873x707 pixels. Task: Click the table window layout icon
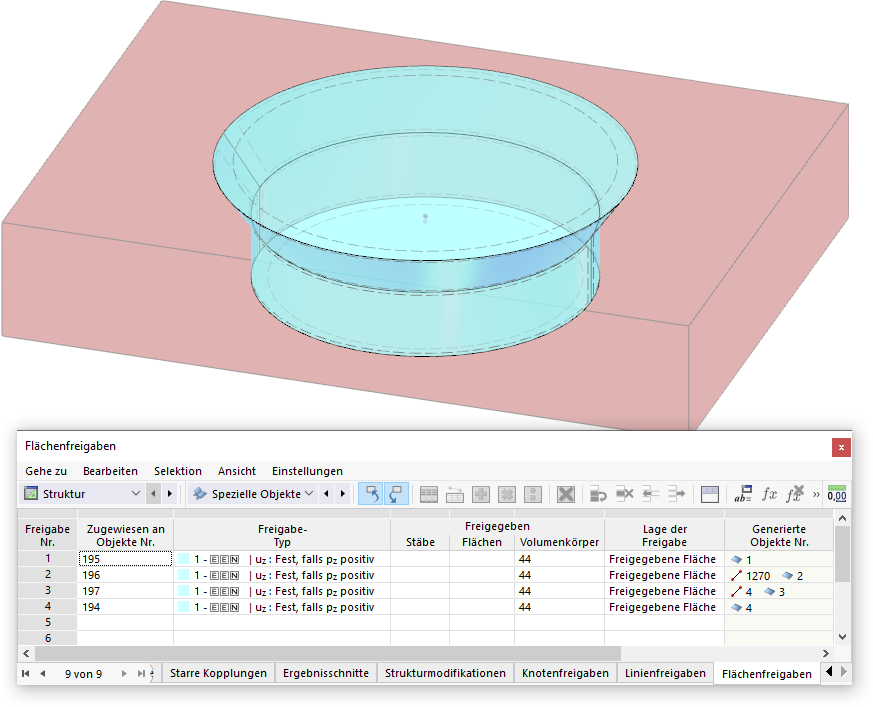point(710,494)
